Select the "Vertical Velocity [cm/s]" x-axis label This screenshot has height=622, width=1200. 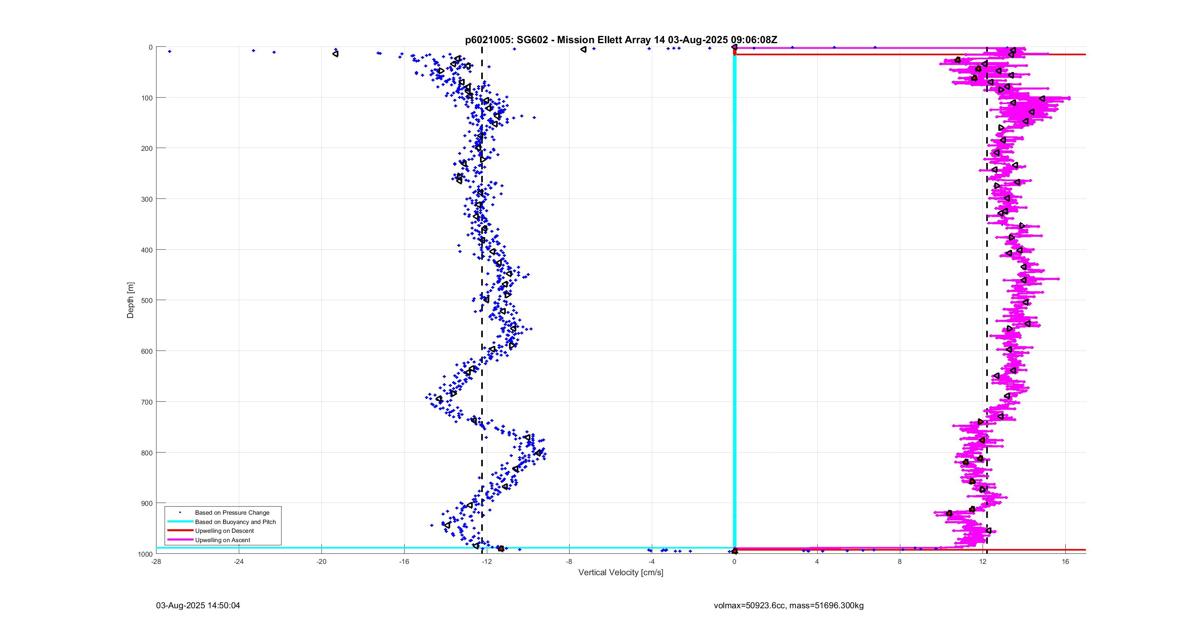point(621,573)
